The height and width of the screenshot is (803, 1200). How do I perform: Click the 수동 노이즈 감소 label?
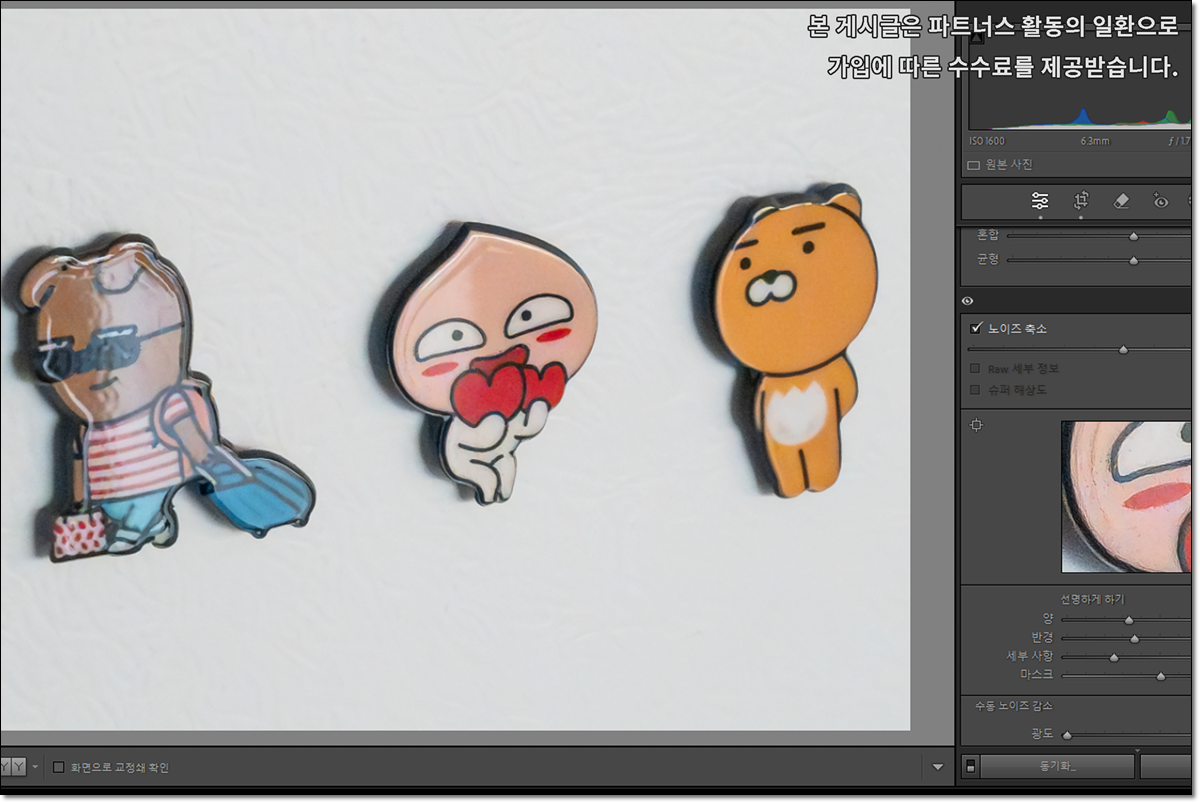pyautogui.click(x=1014, y=706)
